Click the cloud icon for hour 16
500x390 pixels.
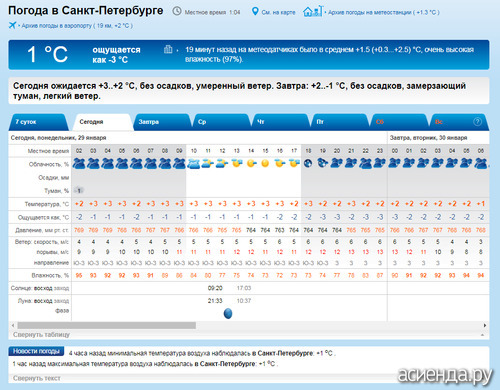point(280,163)
